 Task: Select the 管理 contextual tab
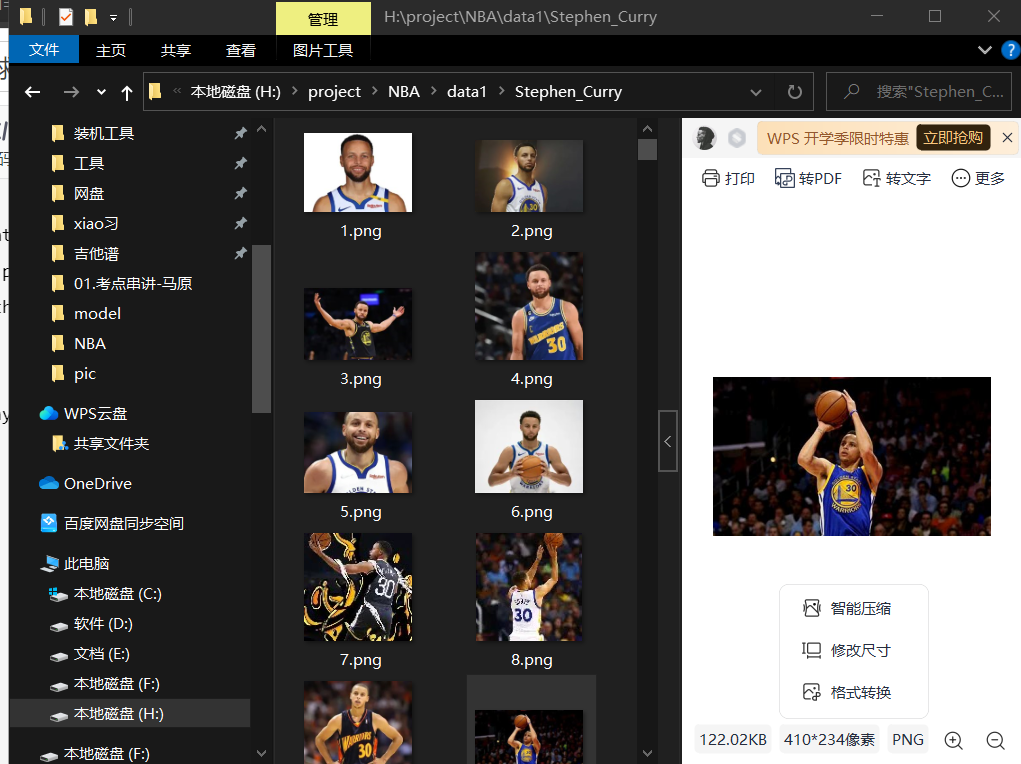323,18
